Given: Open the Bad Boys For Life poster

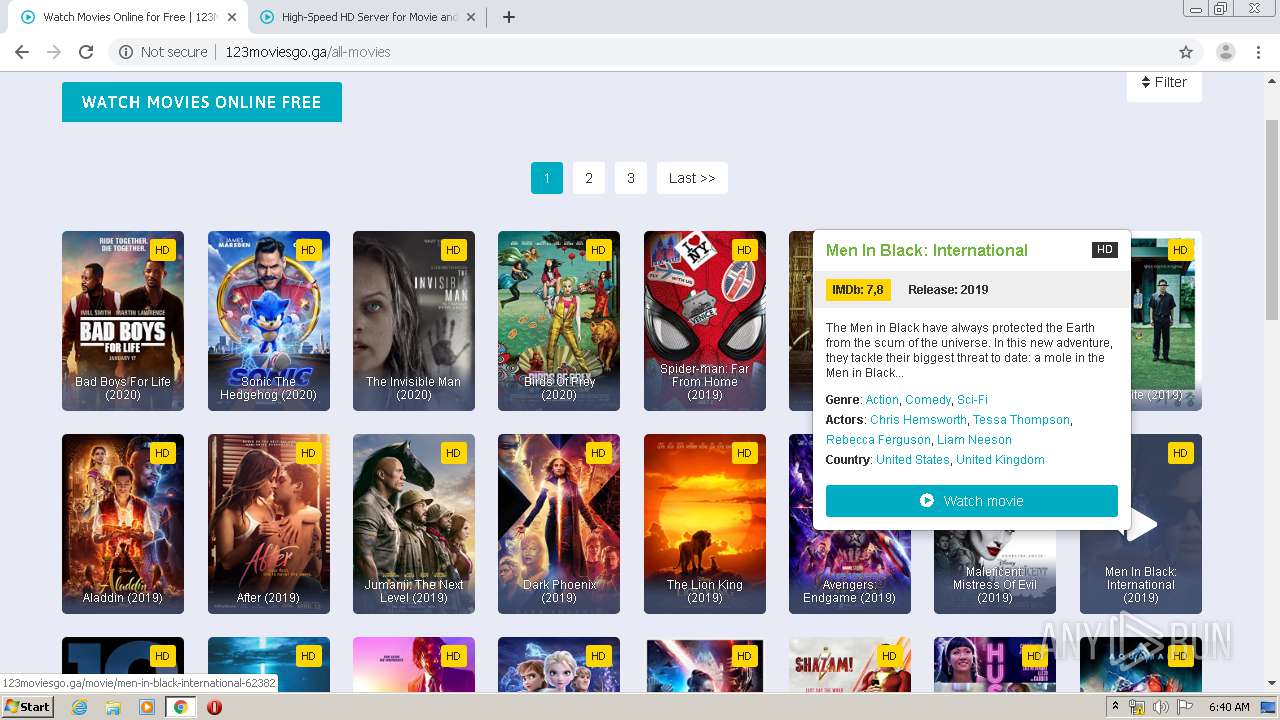Looking at the screenshot, I should (x=123, y=321).
